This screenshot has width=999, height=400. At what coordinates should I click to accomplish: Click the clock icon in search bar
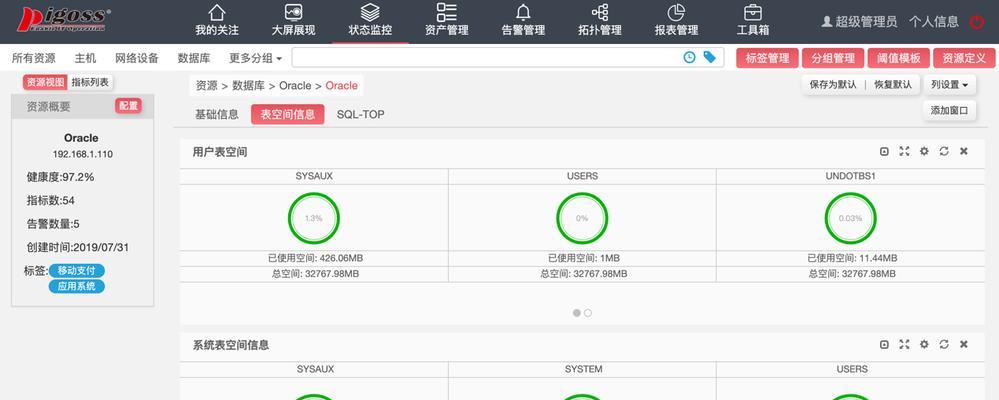pos(689,57)
